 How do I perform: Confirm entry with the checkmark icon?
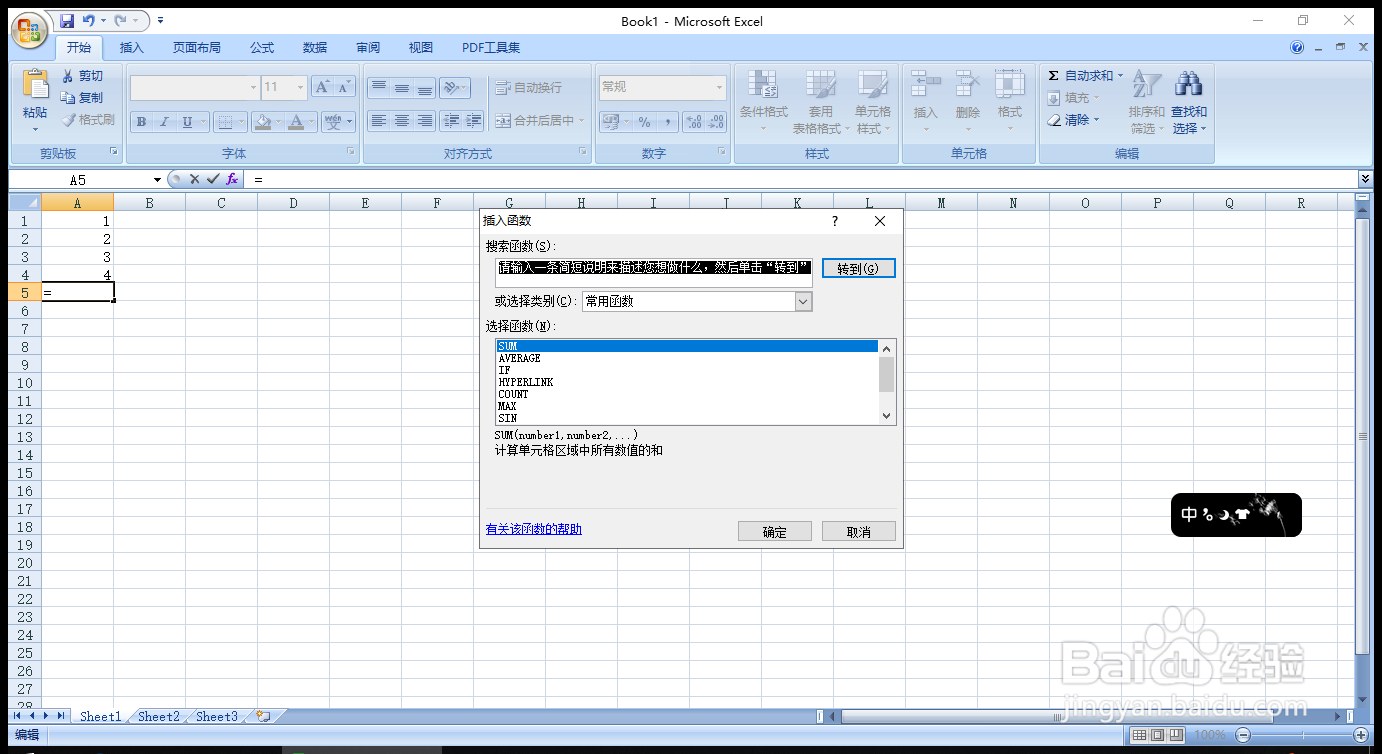211,179
